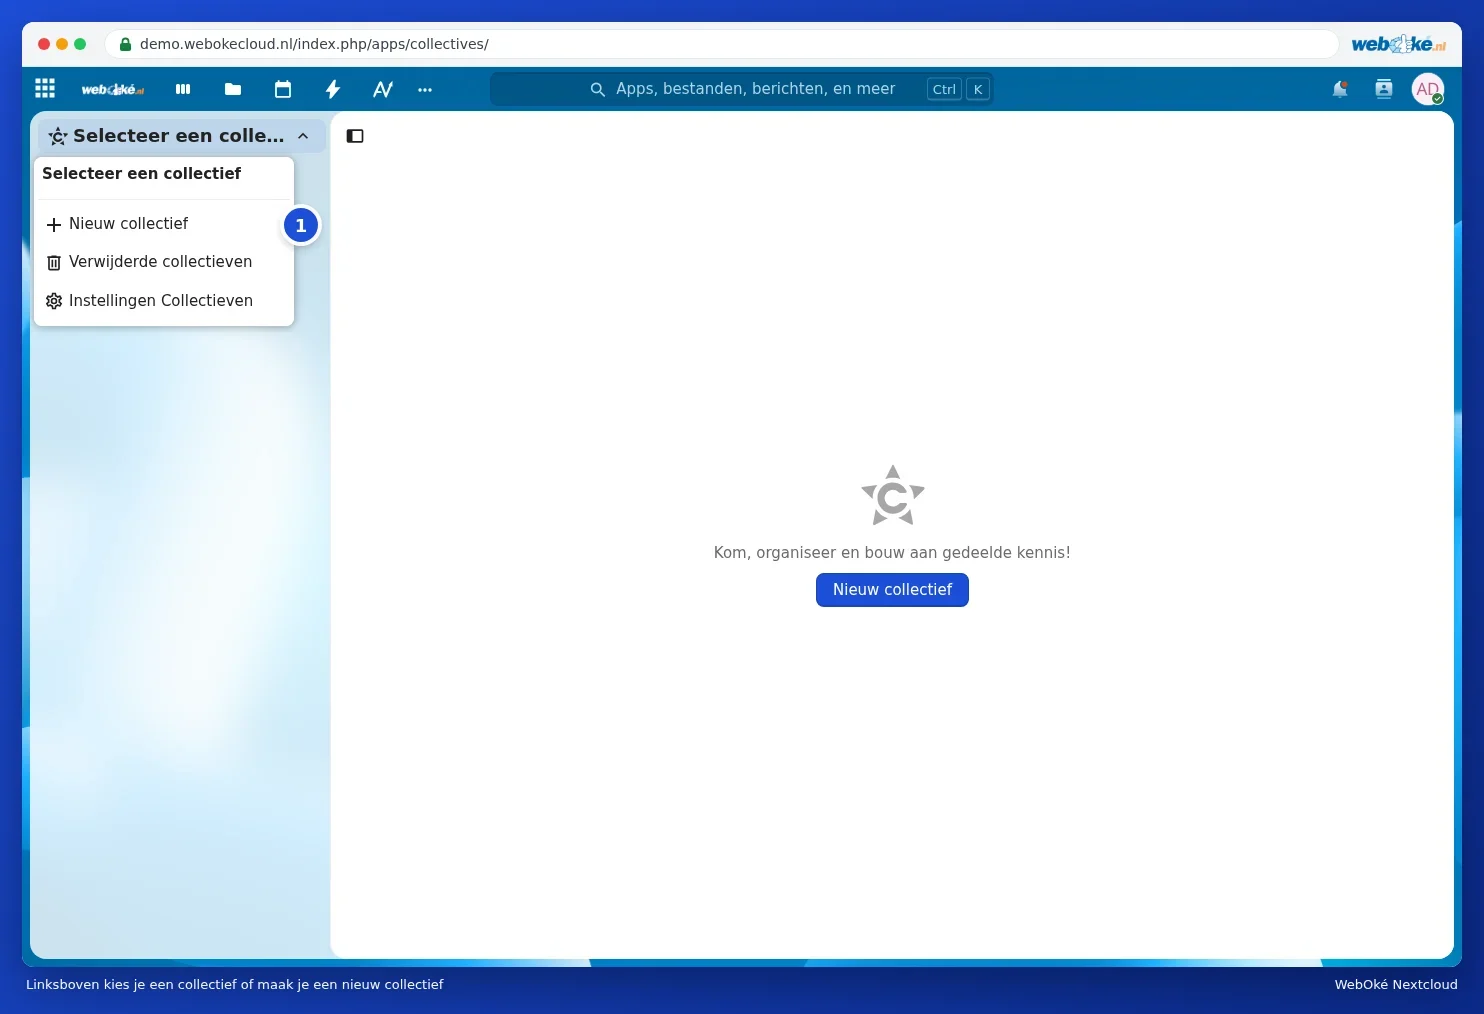Show more apps via three dots

tap(425, 89)
